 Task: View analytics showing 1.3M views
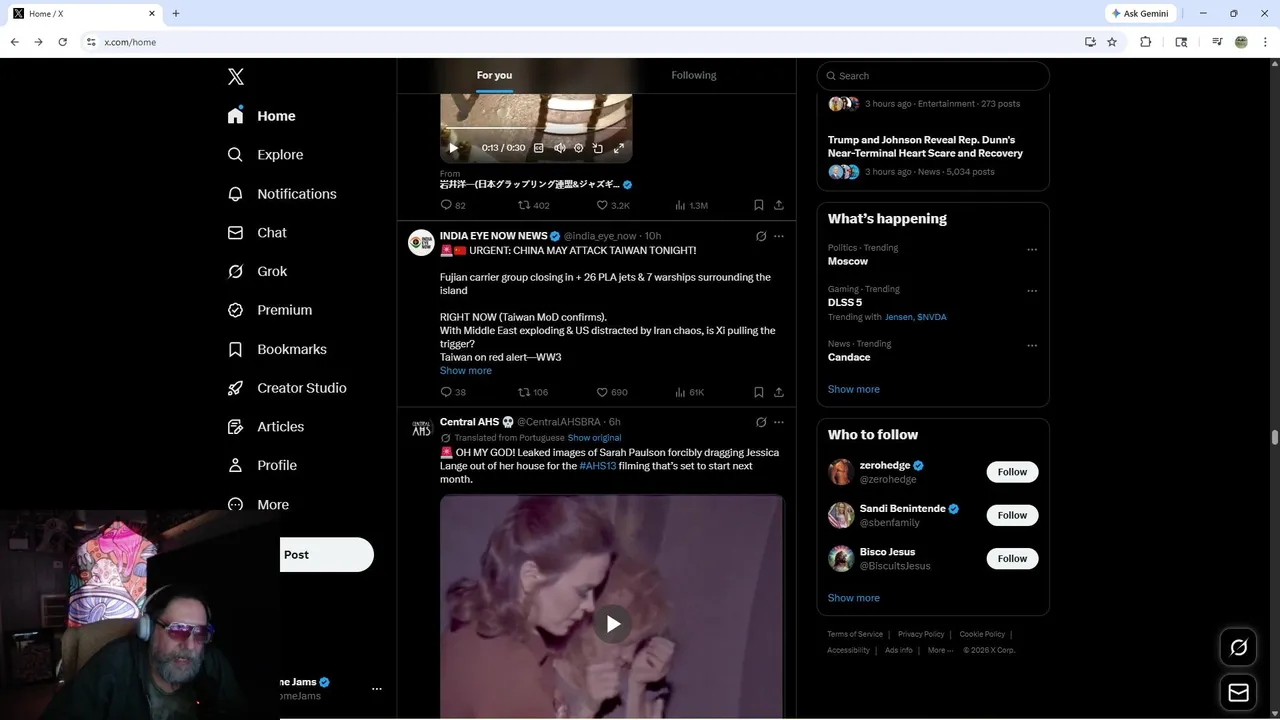[691, 205]
